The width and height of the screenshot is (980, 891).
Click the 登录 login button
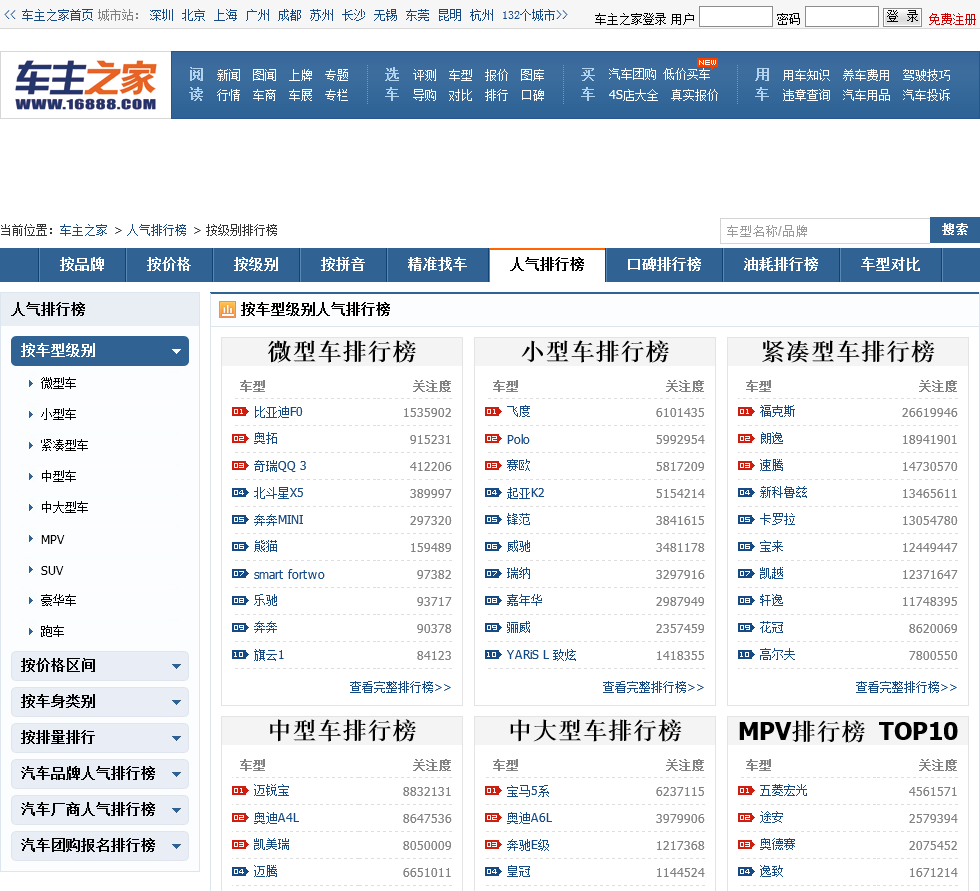902,17
